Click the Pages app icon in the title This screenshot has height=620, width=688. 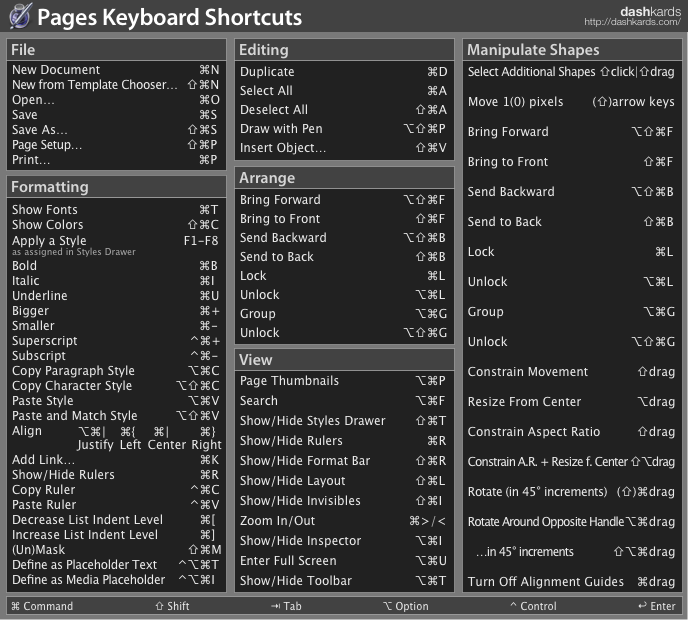[x=20, y=16]
